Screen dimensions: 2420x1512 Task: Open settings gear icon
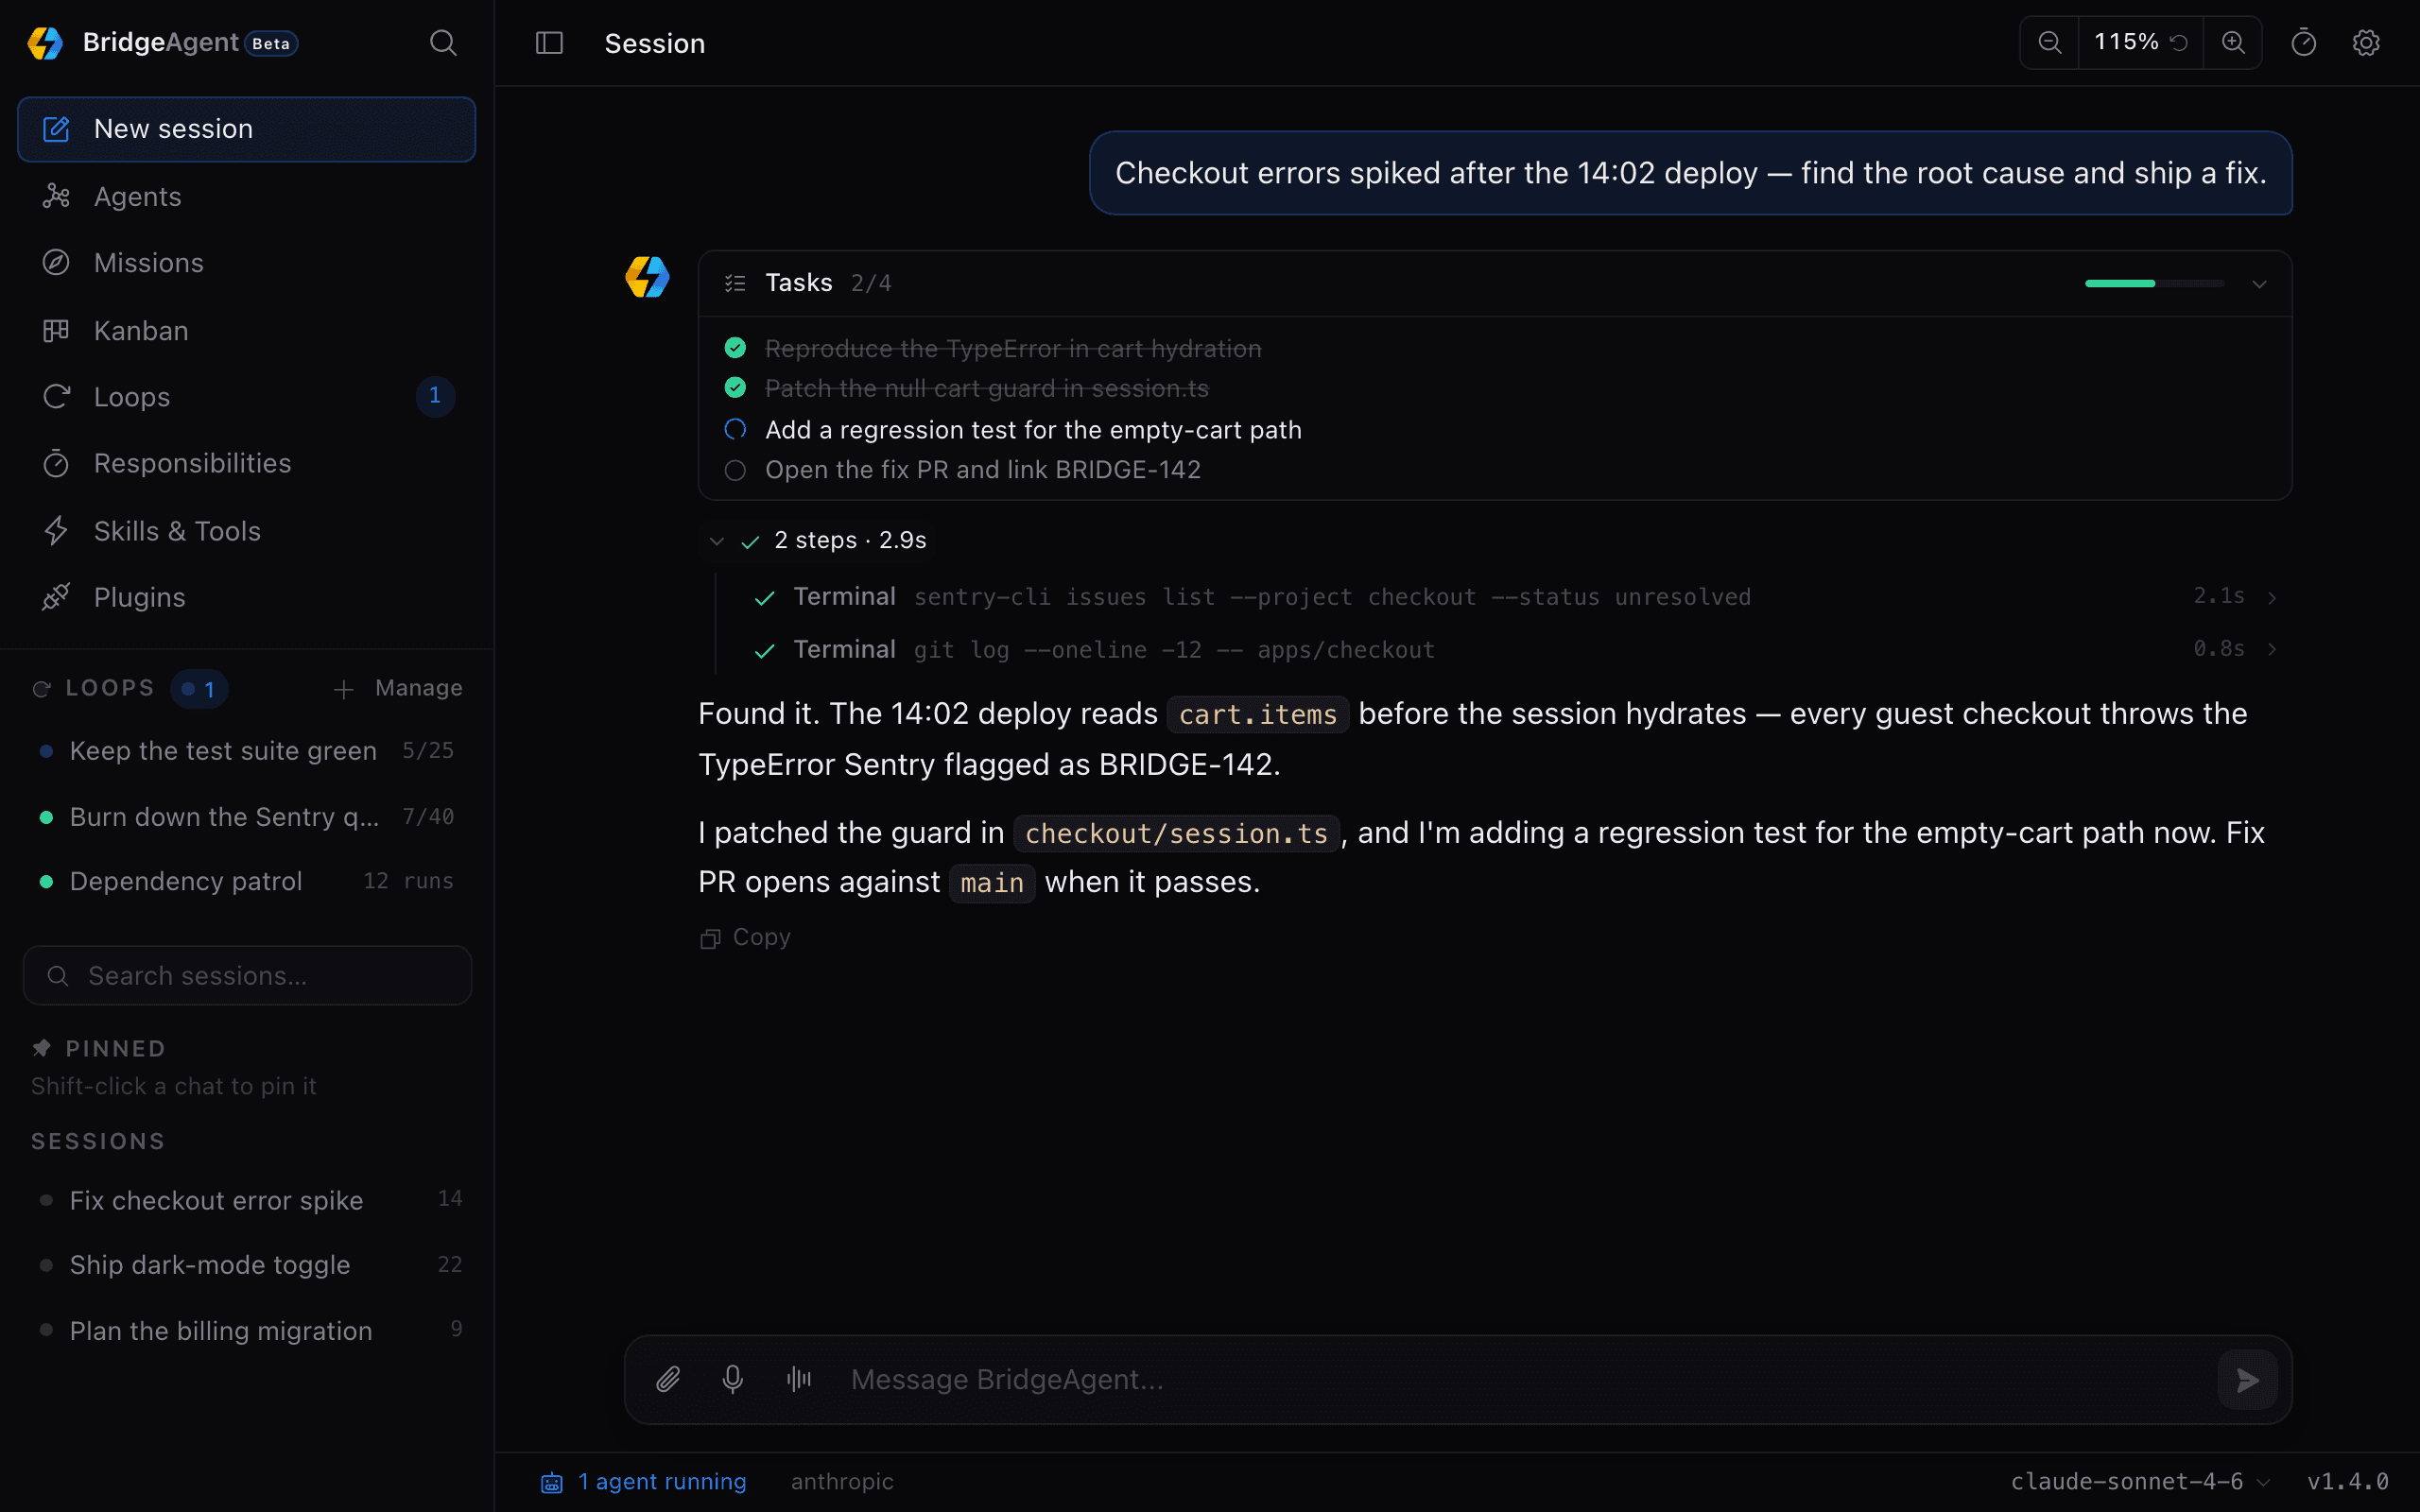(2366, 42)
